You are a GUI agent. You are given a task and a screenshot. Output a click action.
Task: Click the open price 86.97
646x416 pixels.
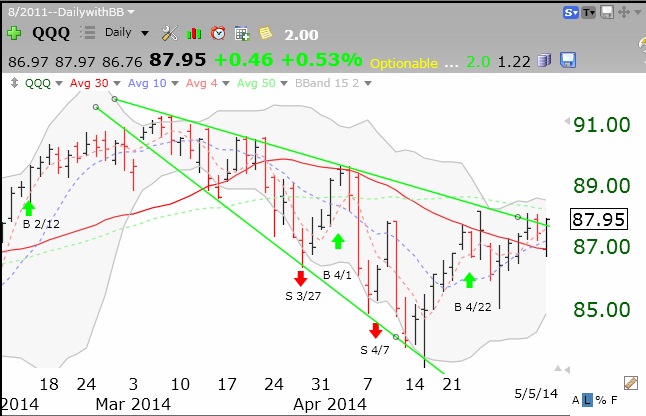[28, 62]
